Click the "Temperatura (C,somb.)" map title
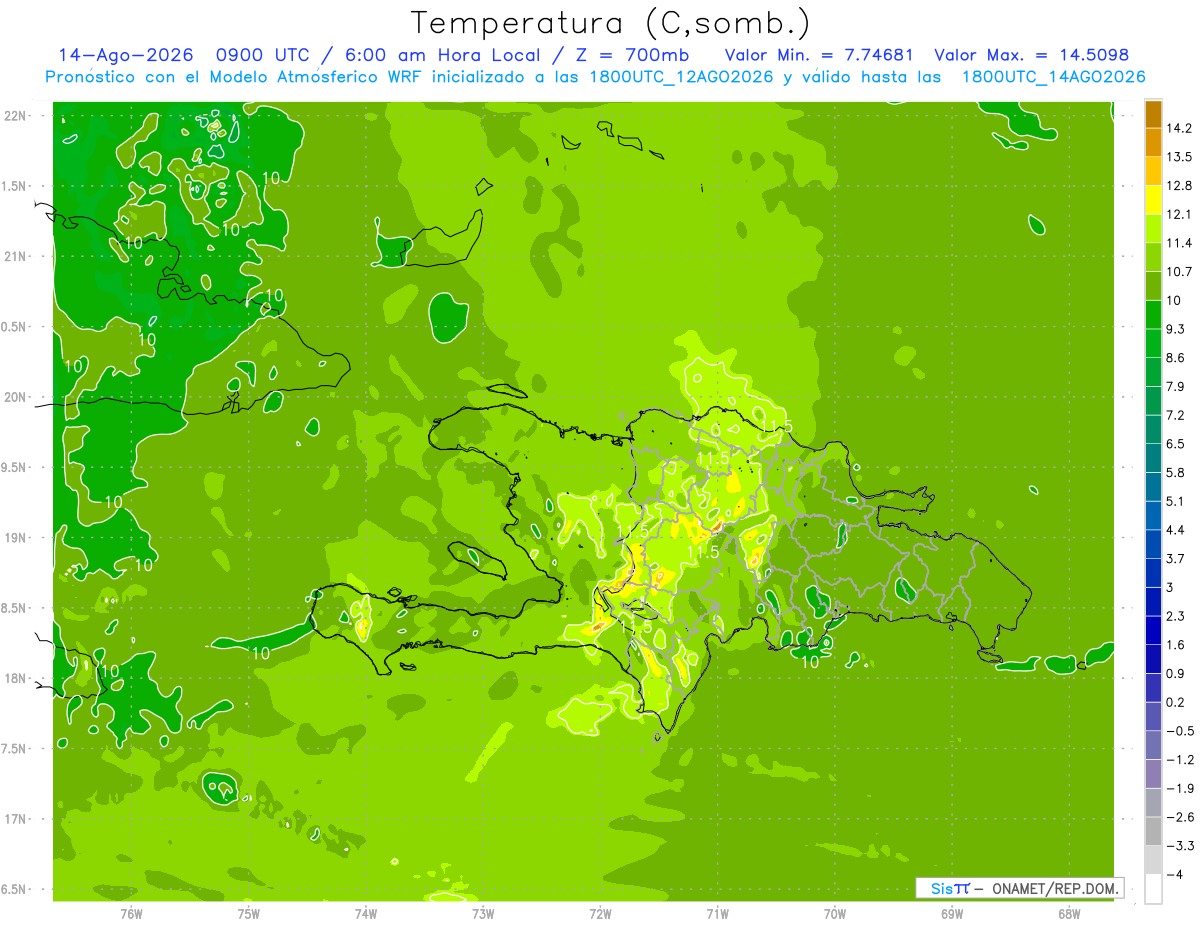This screenshot has width=1200, height=927. (611, 22)
